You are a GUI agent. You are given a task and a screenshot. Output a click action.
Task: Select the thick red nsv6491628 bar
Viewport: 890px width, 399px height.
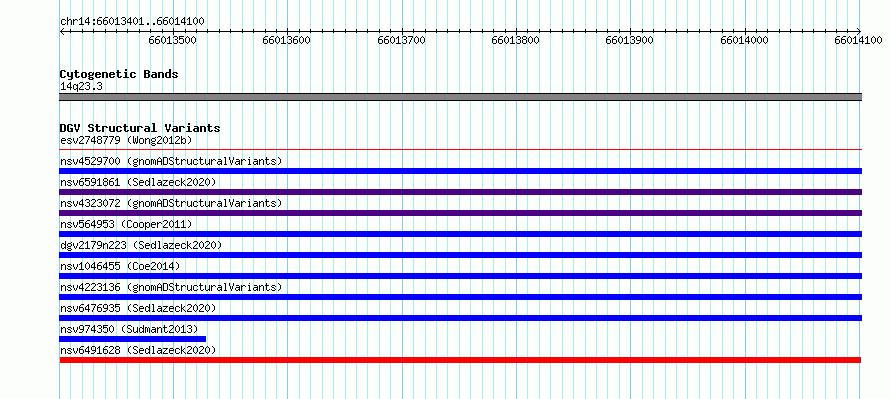460,360
